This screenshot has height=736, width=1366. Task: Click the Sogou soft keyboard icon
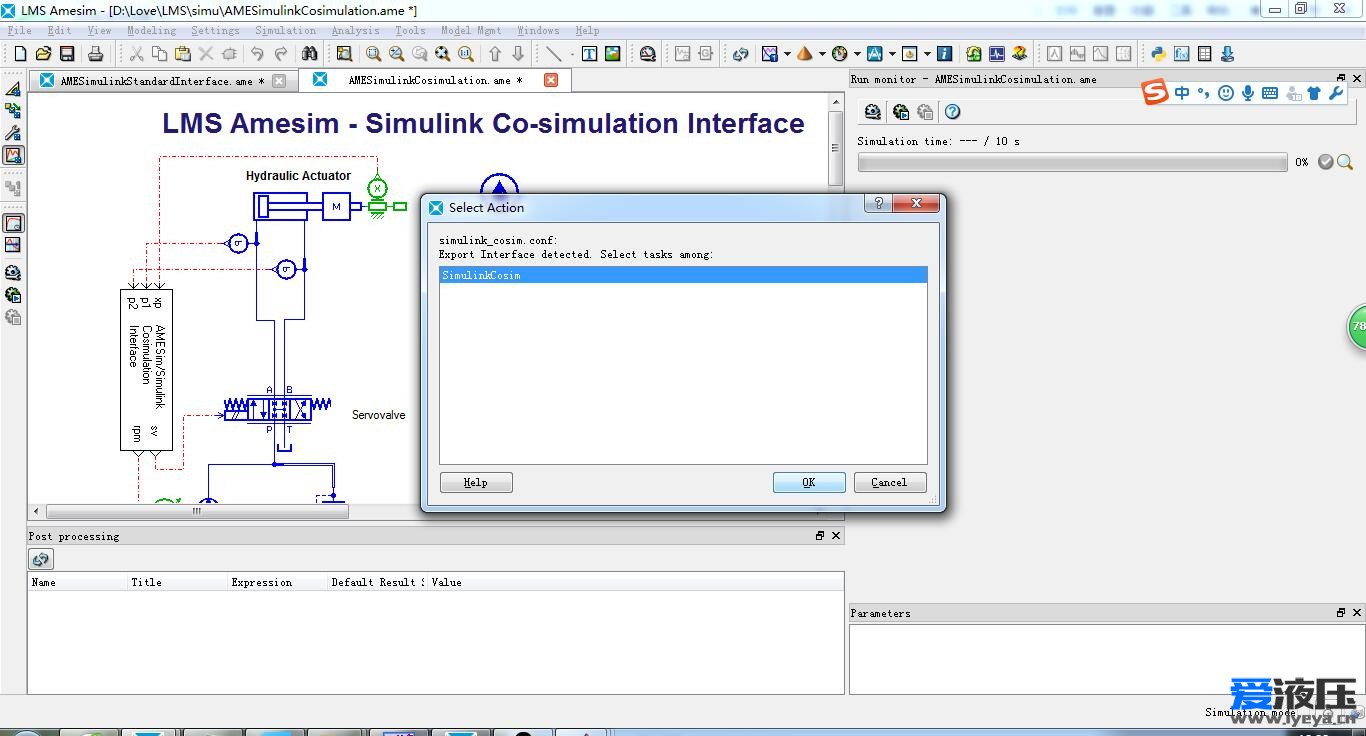click(x=1270, y=93)
